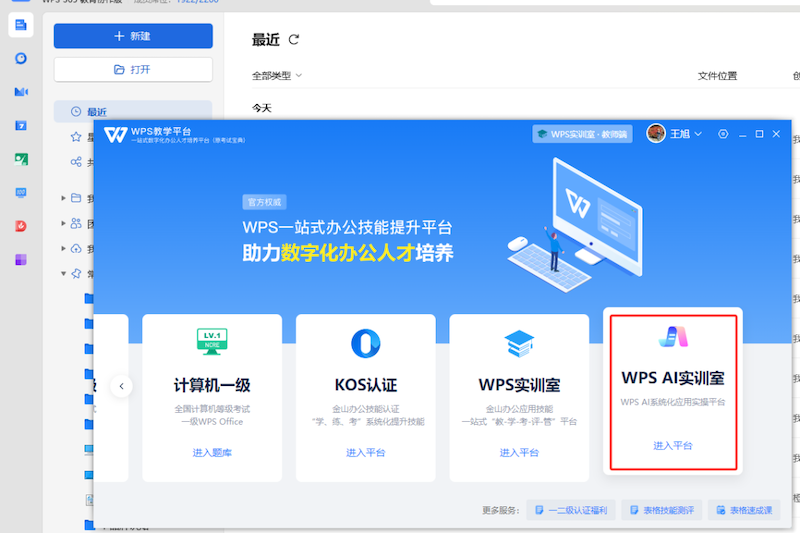This screenshot has height=533, width=800.
Task: Click the KOS认证 blue icon
Action: coord(366,343)
